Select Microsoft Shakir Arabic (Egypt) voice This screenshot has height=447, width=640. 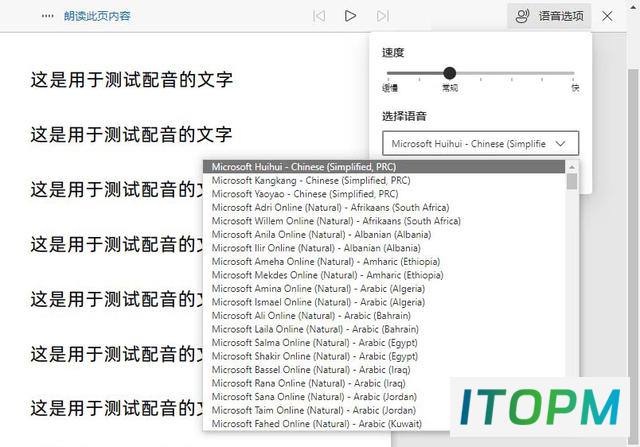(384, 356)
